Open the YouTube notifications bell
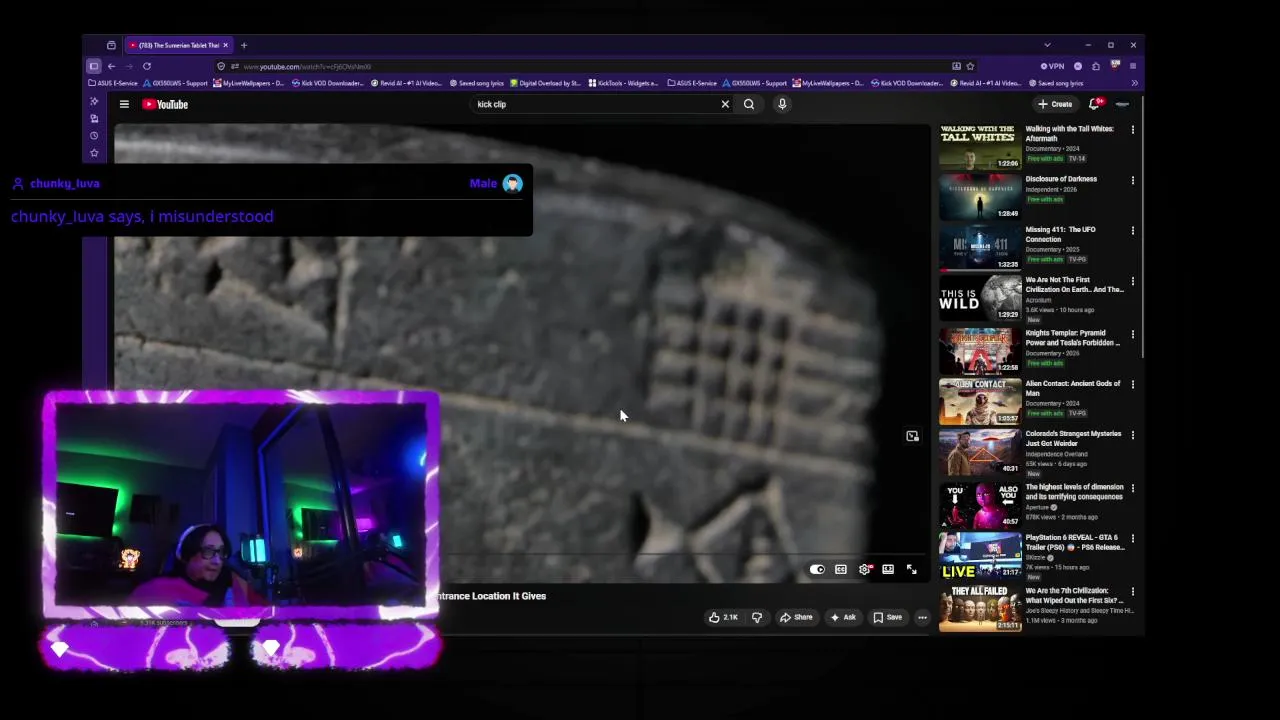Viewport: 1280px width, 720px height. pyautogui.click(x=1095, y=104)
